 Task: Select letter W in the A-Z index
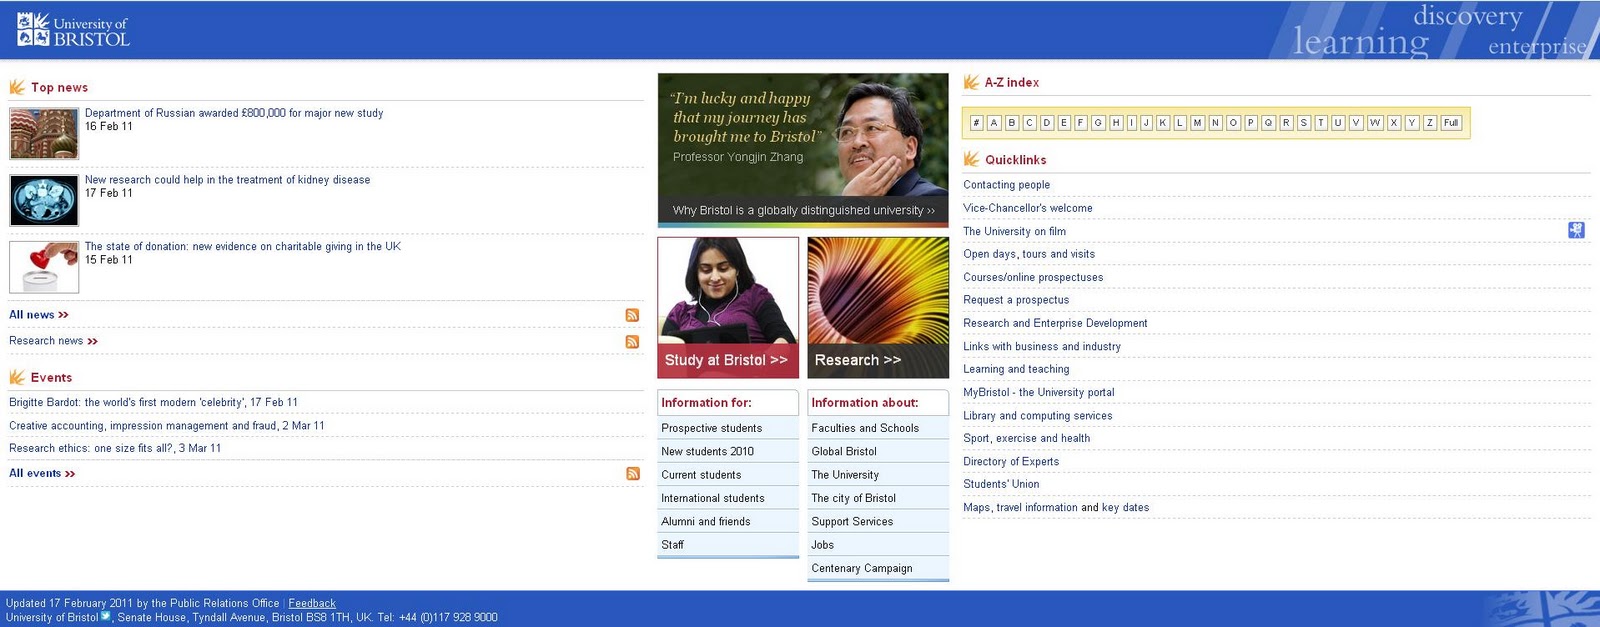pyautogui.click(x=1375, y=123)
